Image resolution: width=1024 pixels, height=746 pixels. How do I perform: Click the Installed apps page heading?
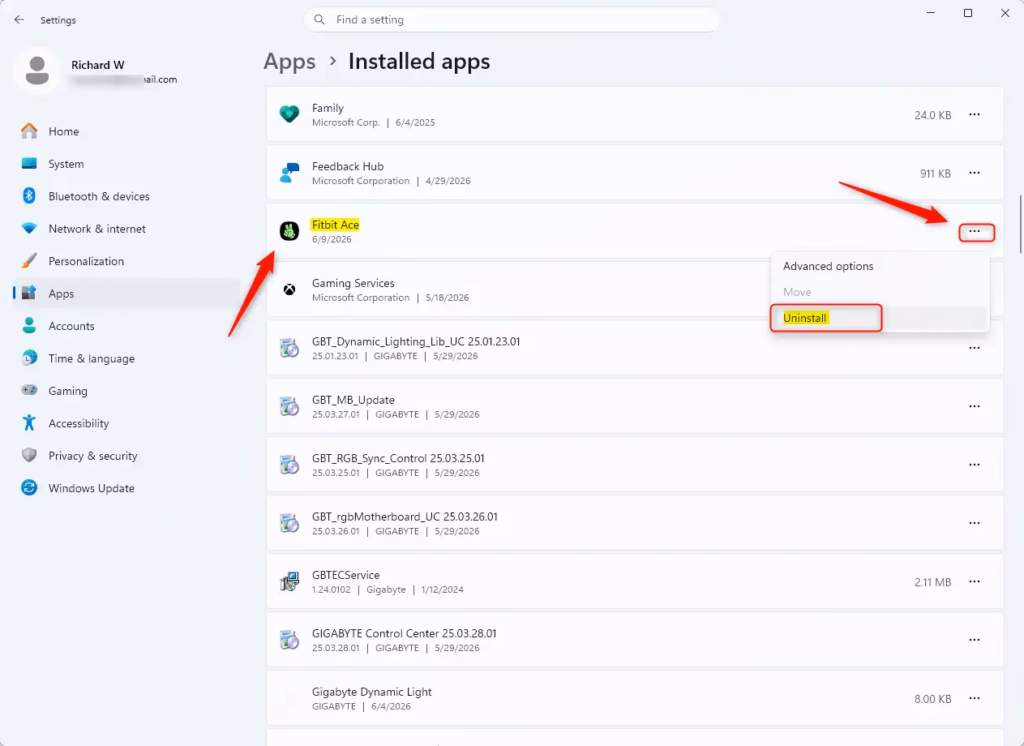tap(419, 61)
